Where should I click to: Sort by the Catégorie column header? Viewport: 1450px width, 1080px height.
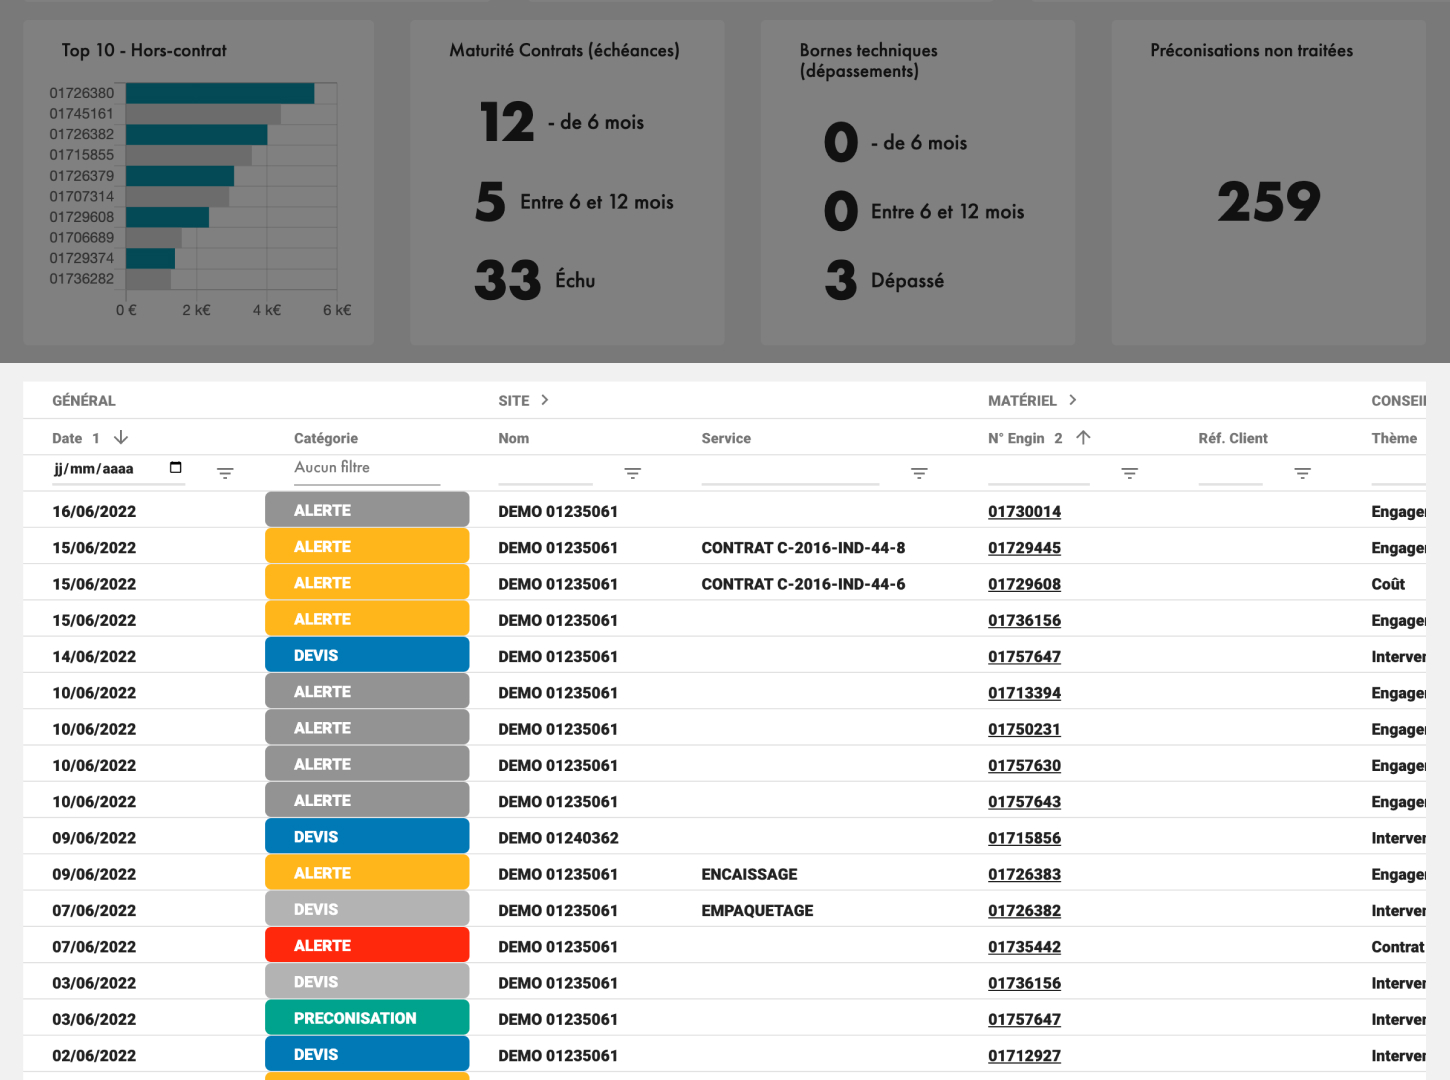(x=326, y=438)
